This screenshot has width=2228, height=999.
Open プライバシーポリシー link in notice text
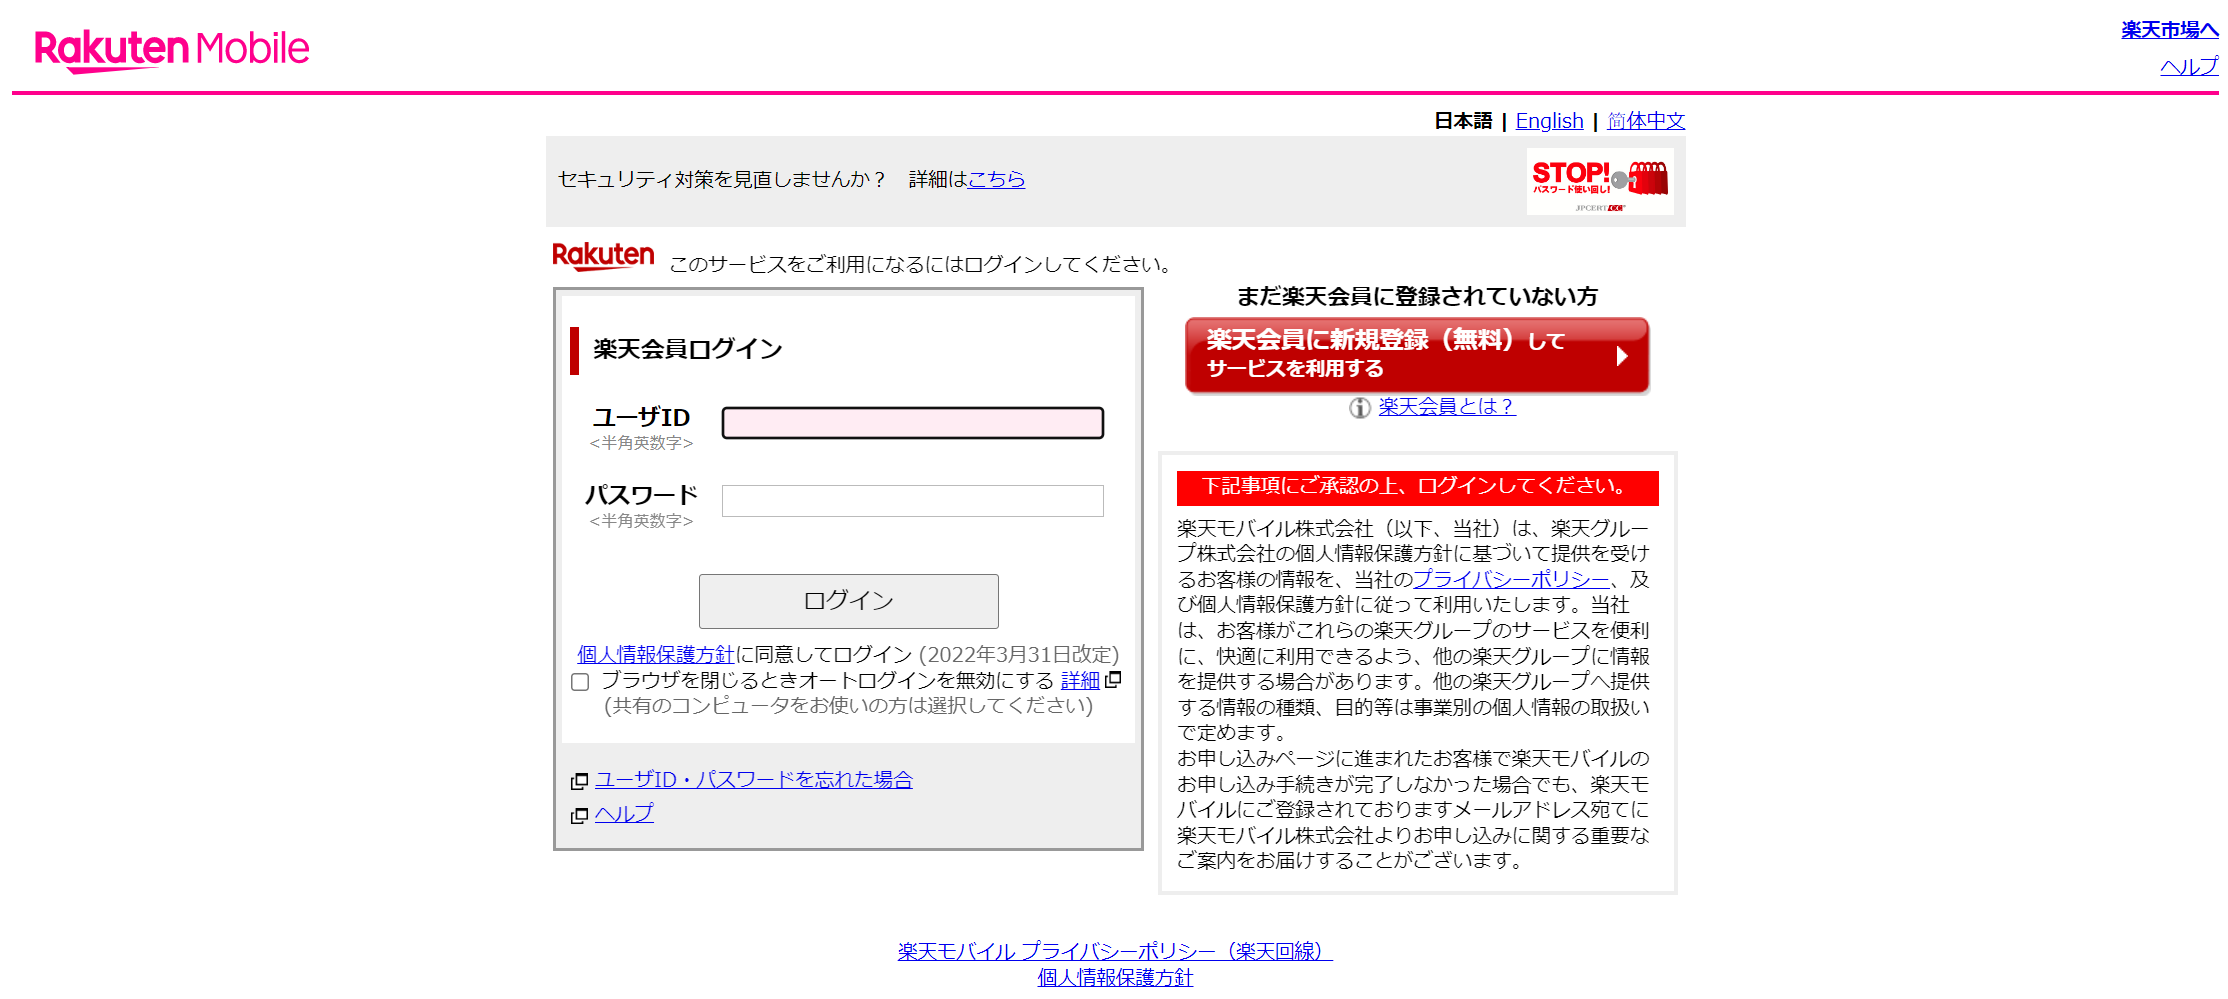pyautogui.click(x=1511, y=579)
